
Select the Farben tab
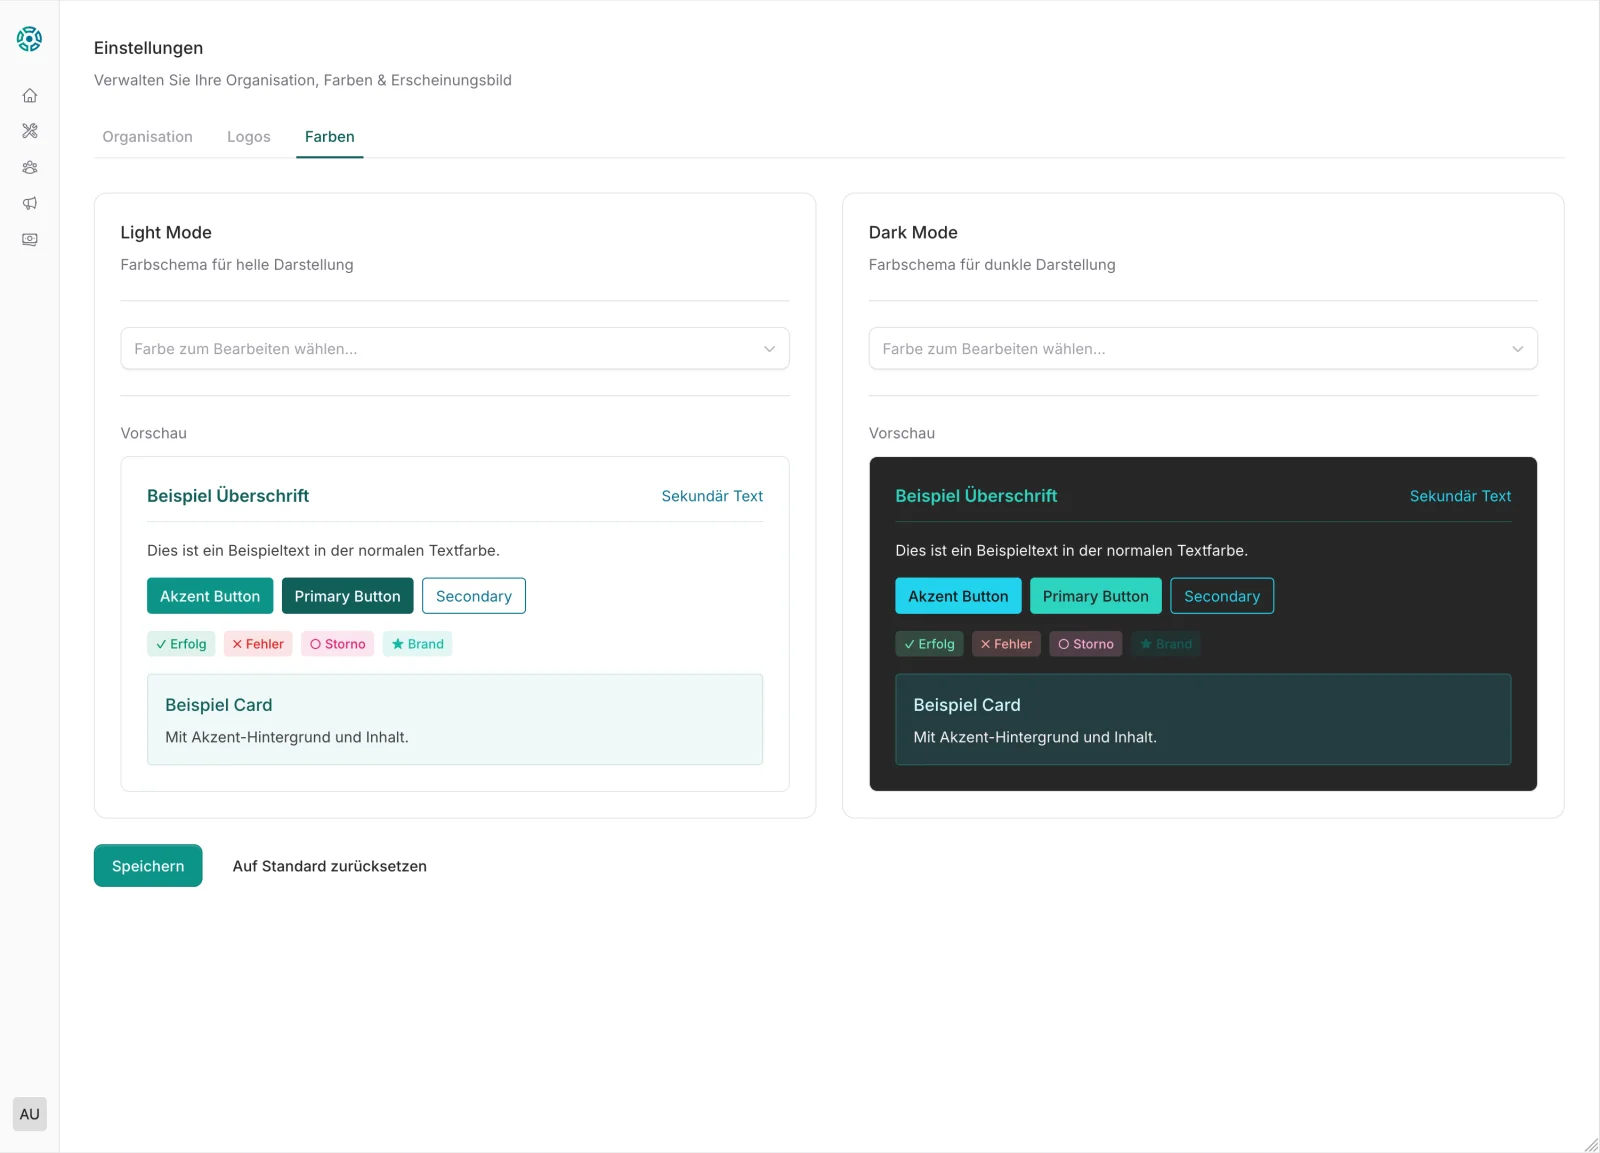pos(329,137)
